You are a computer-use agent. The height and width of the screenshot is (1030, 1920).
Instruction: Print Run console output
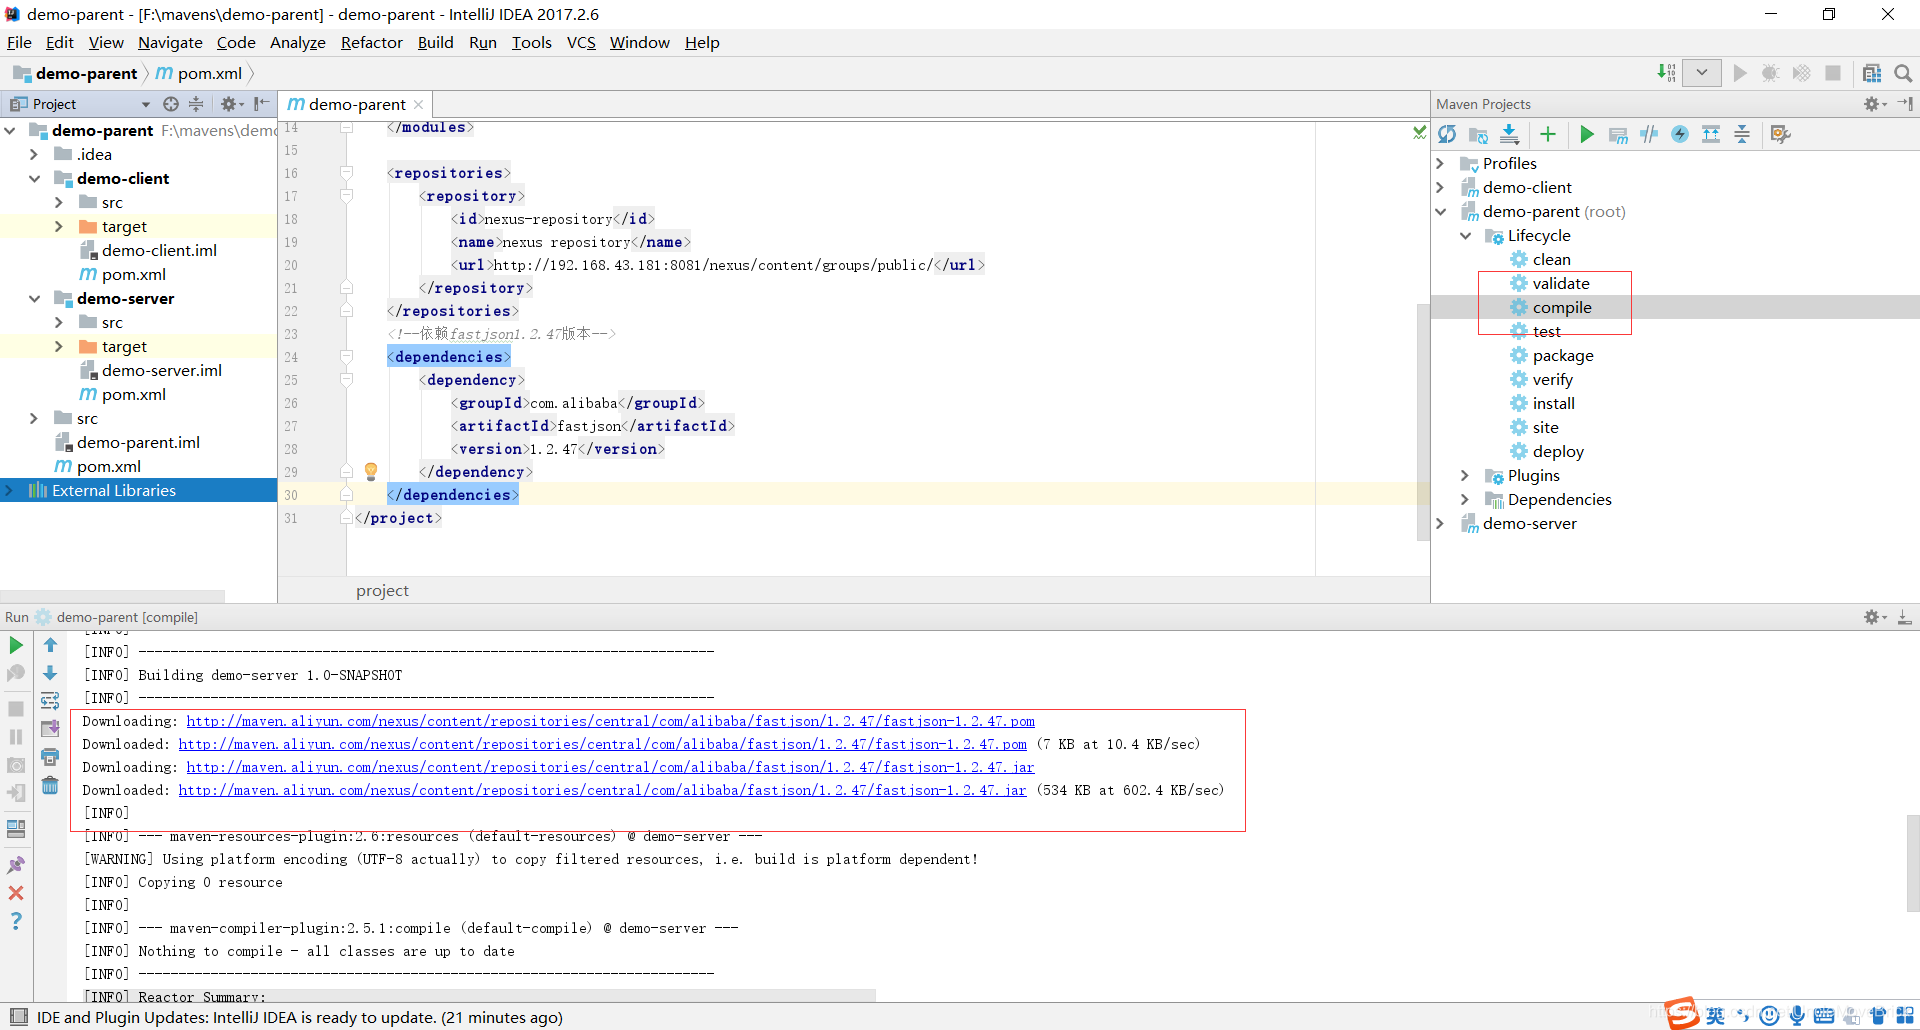tap(50, 757)
